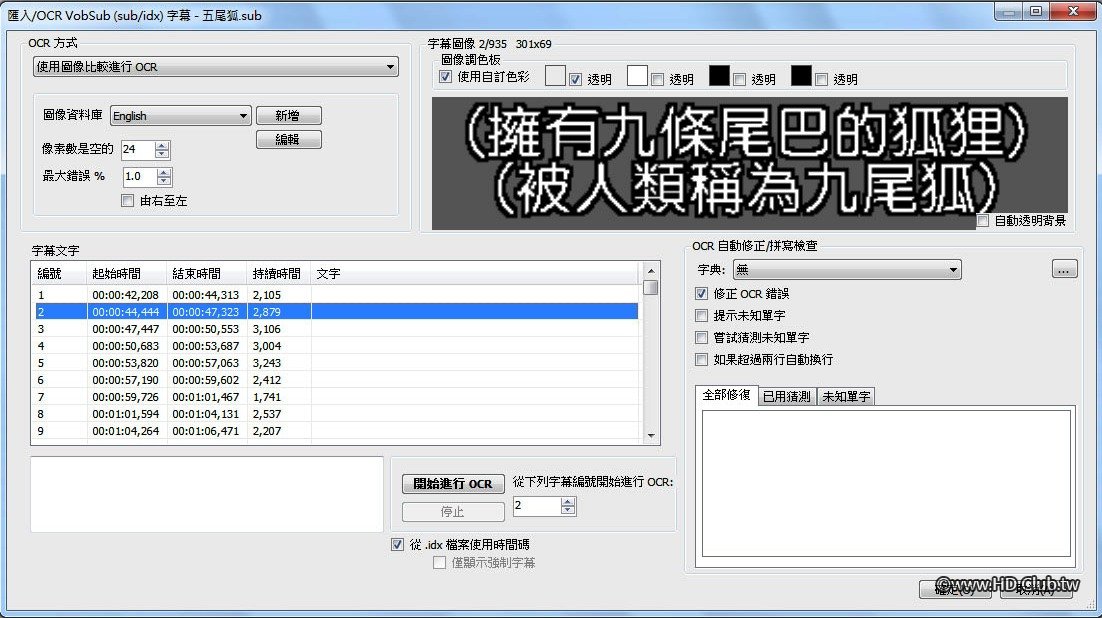
Task: Enable the 提示未知單字 checkbox
Action: coord(701,315)
